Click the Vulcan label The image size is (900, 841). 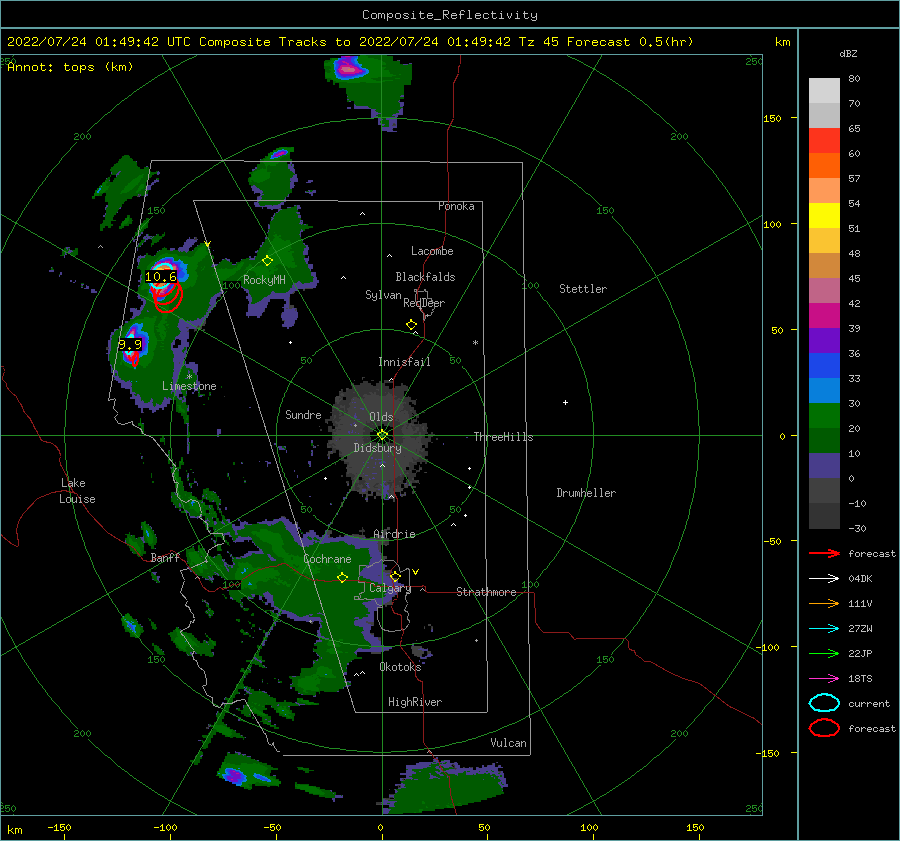(x=509, y=743)
